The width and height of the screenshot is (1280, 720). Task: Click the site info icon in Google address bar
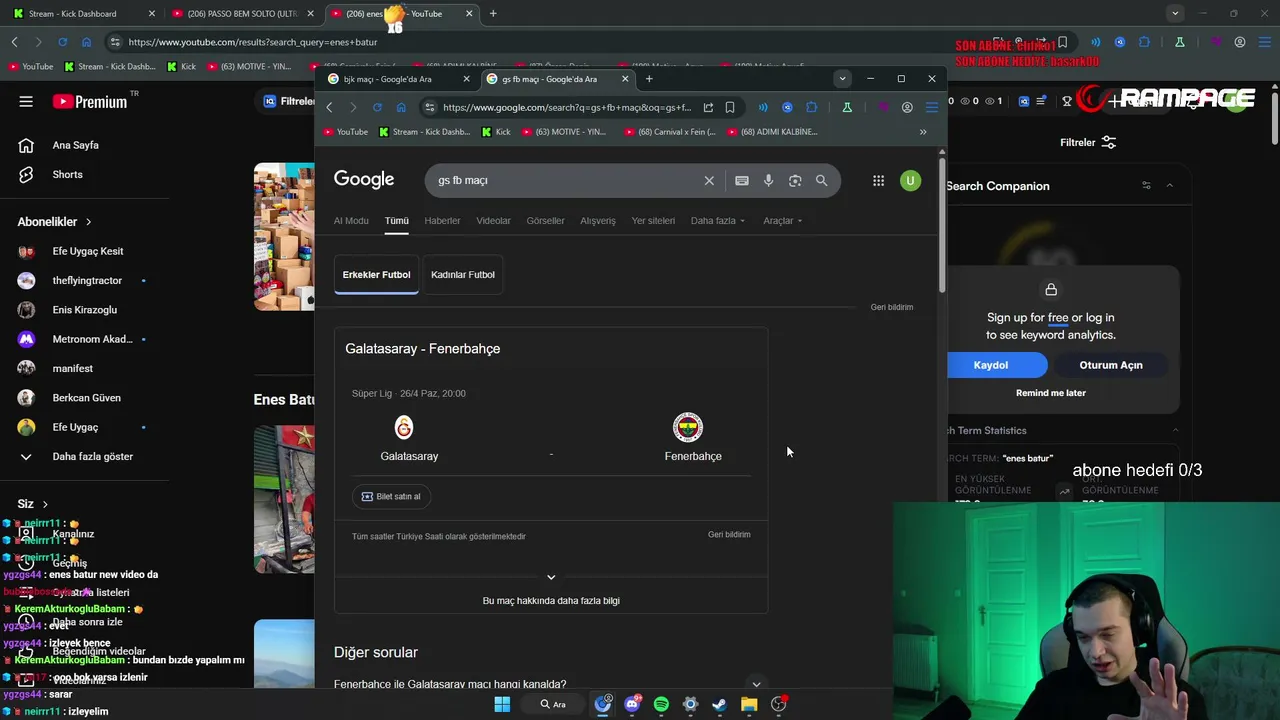429,107
